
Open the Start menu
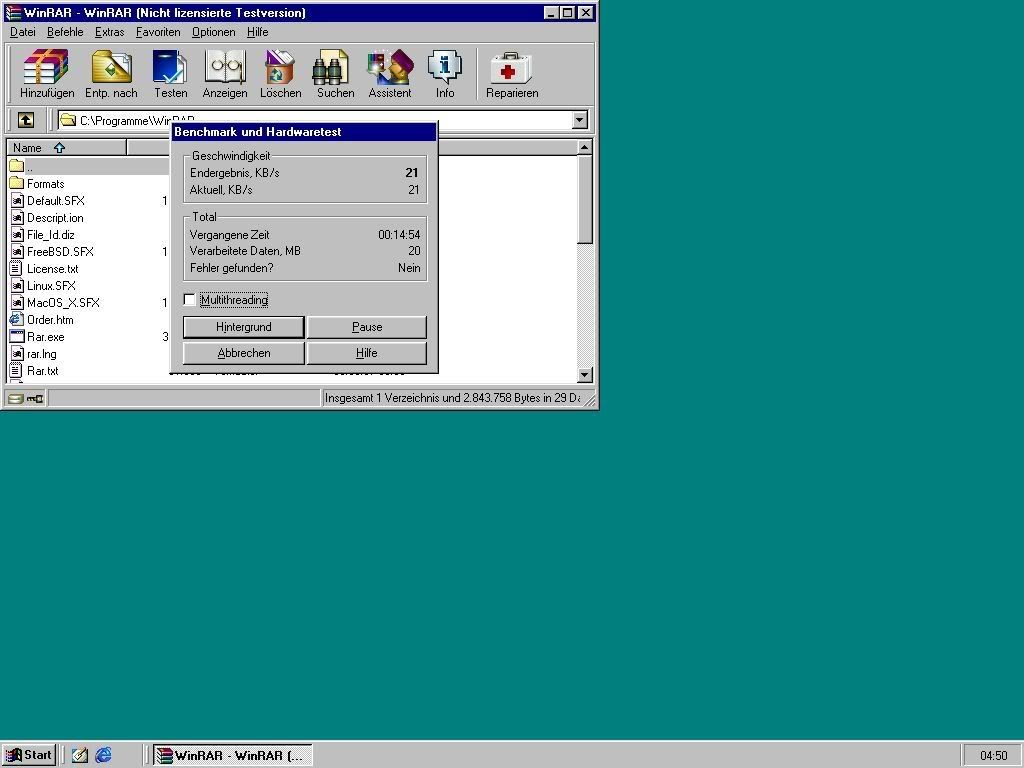[29, 755]
